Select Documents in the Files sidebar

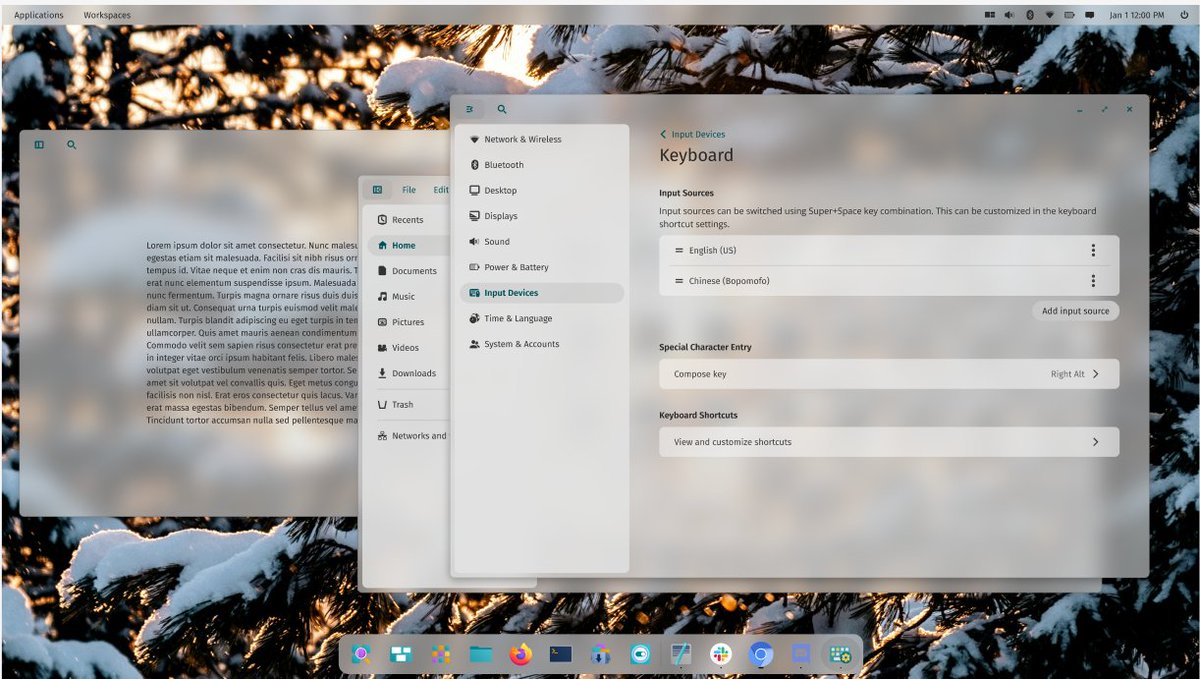(413, 270)
